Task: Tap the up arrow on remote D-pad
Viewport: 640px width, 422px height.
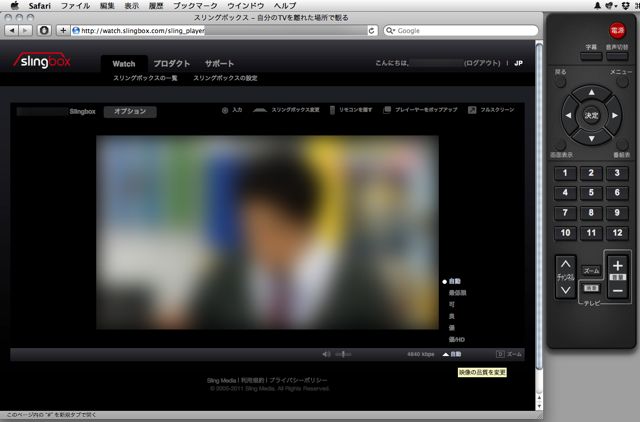Action: (591, 93)
